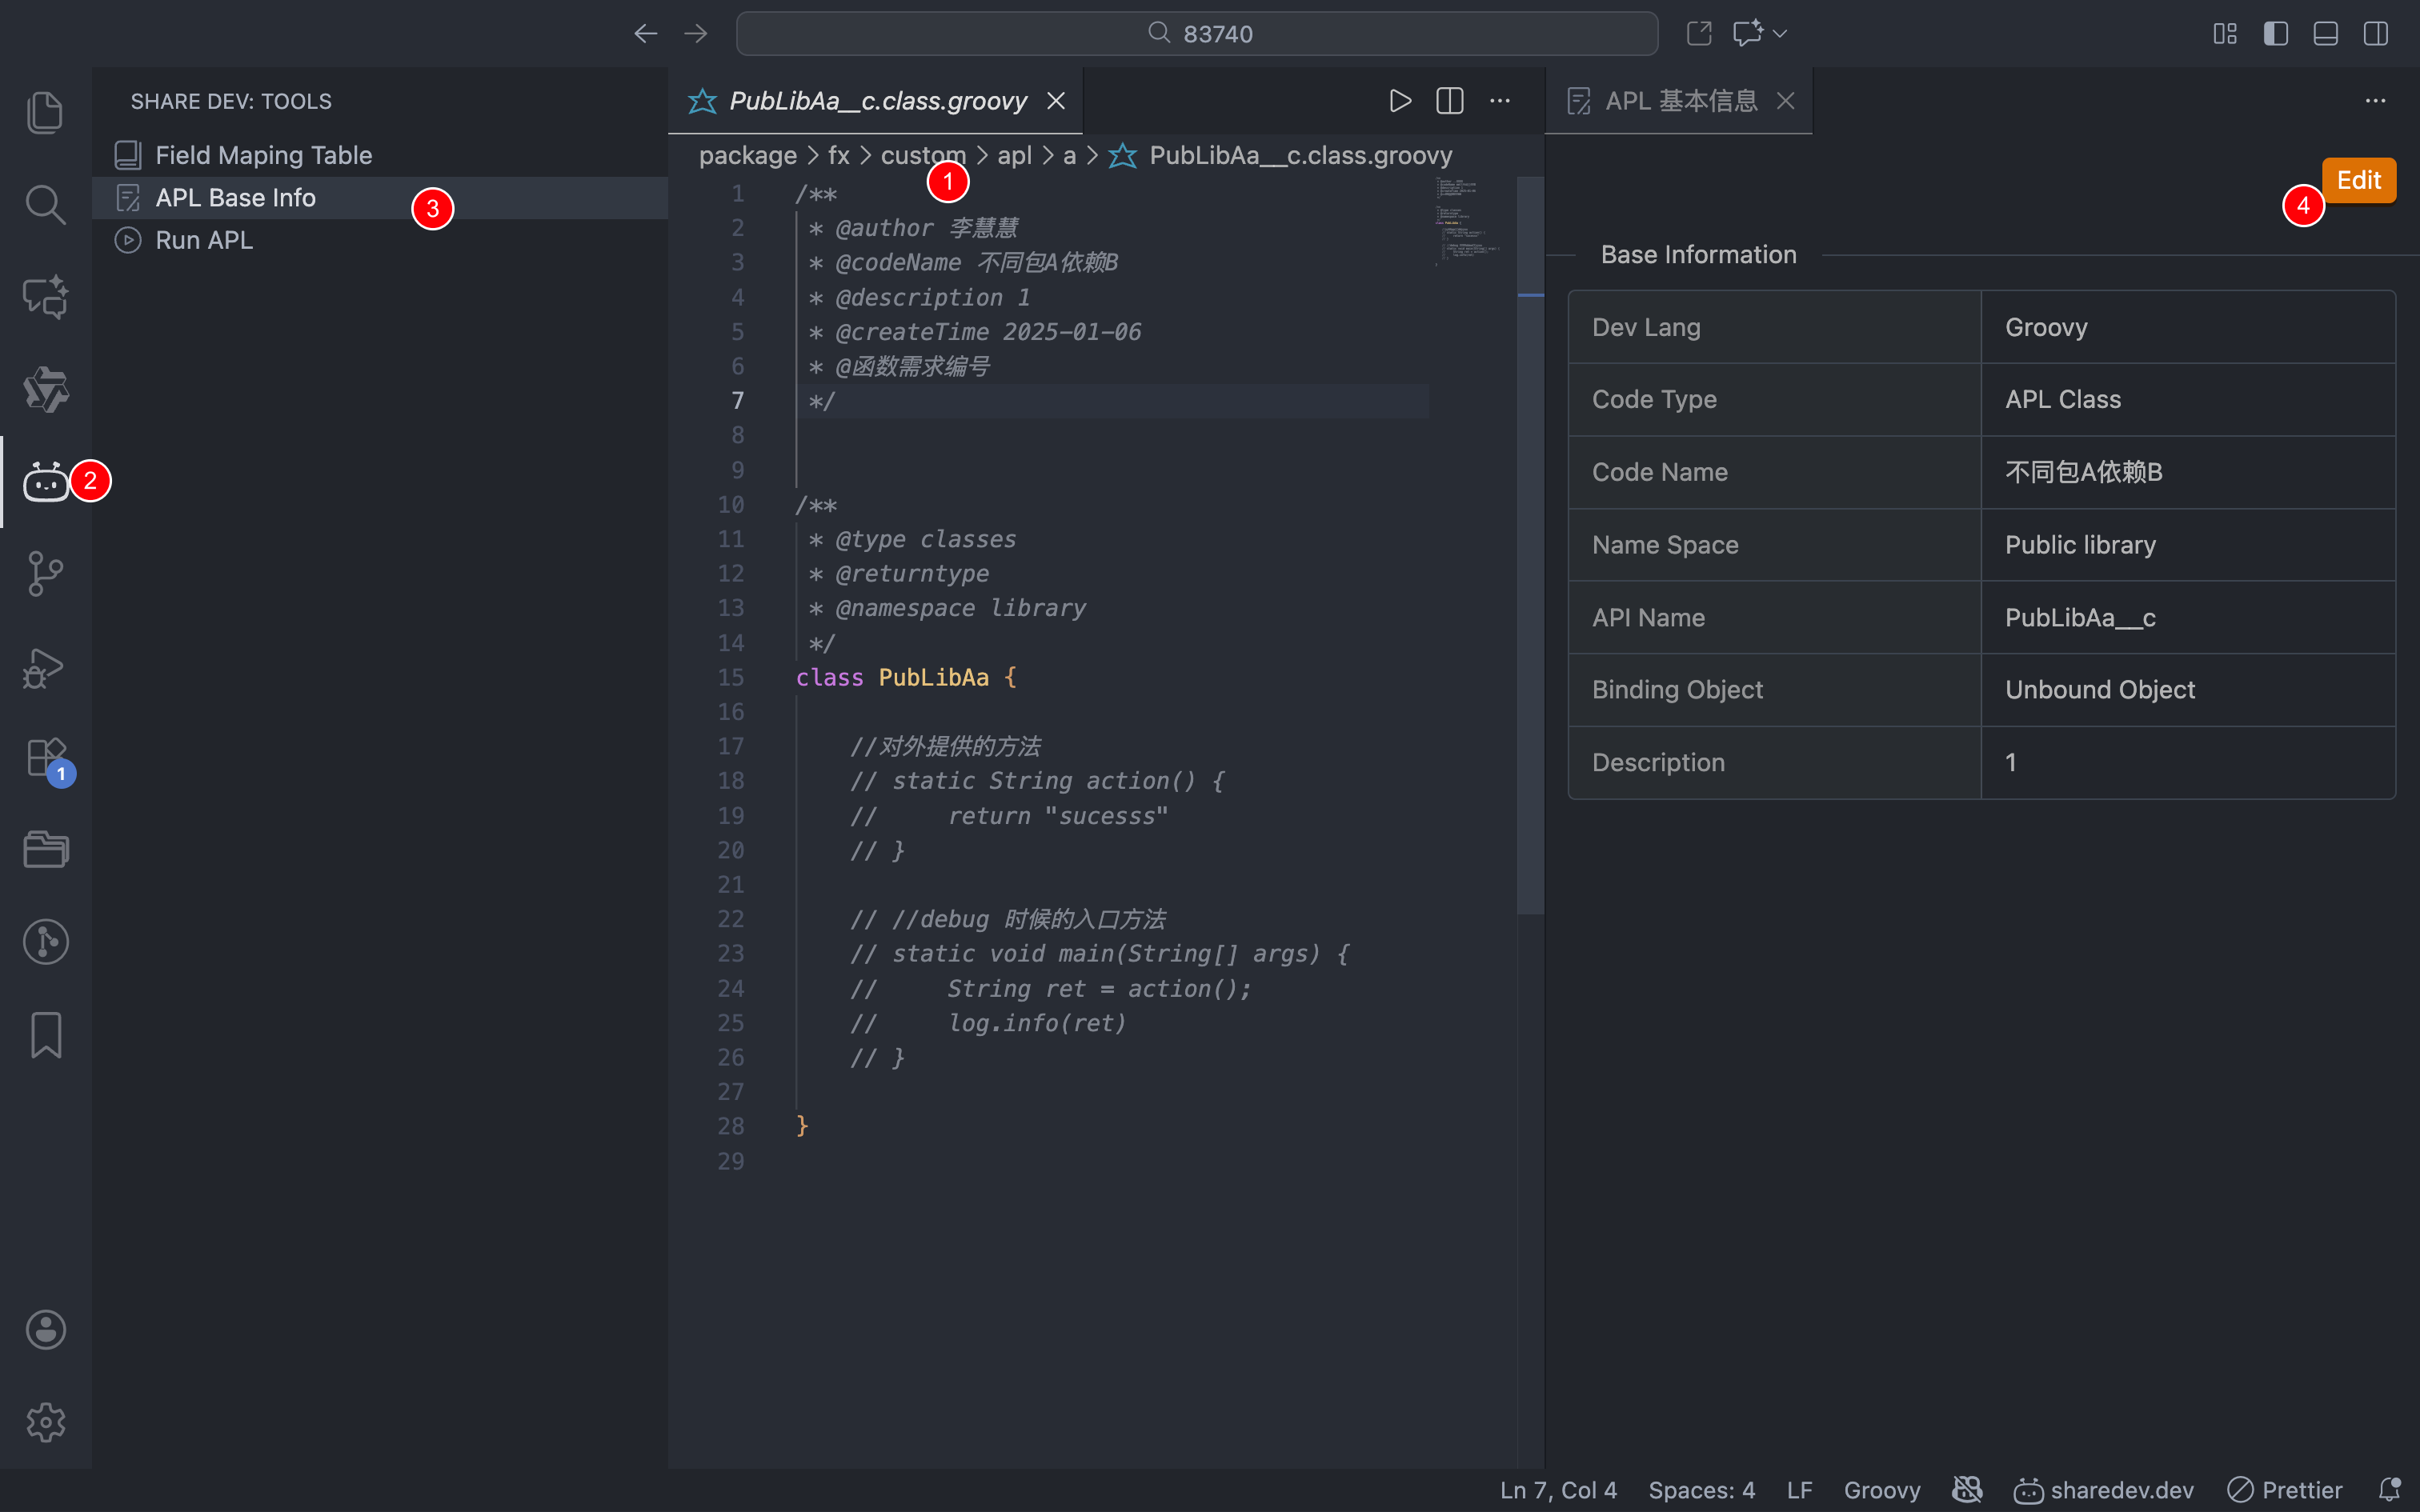Open Run and Debug view

(x=45, y=667)
